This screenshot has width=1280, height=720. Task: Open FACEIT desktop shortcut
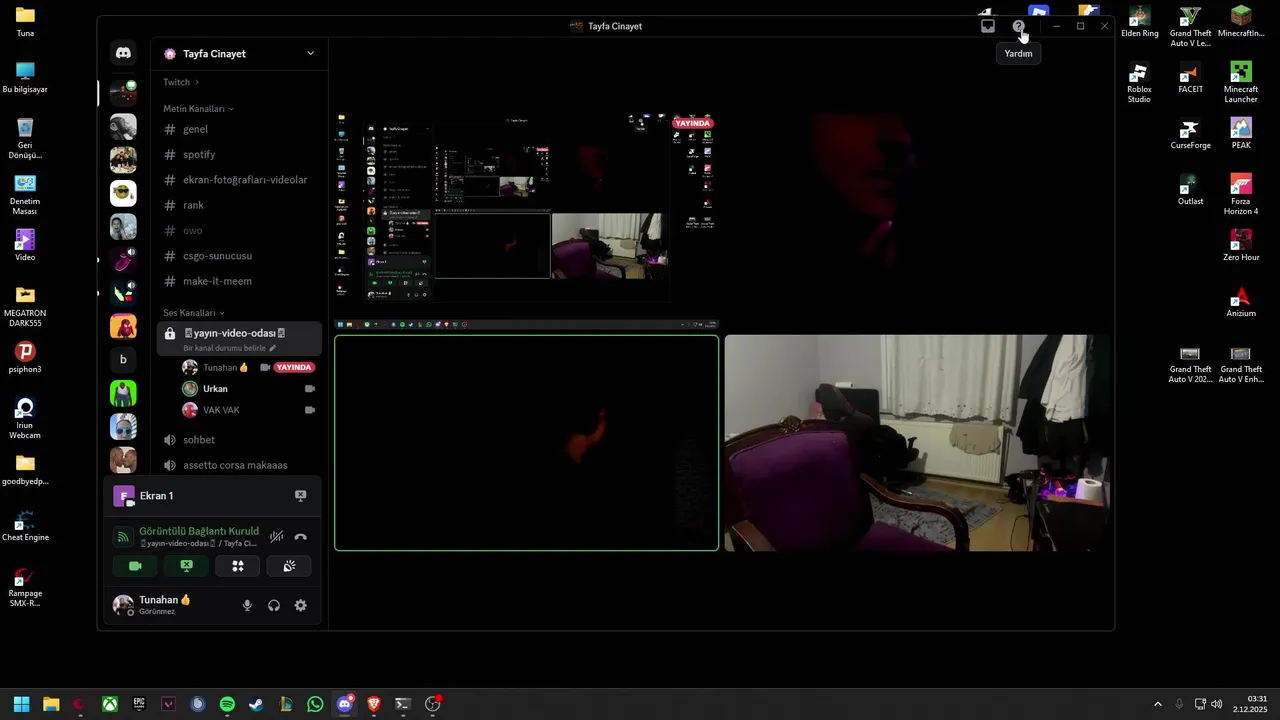(x=1190, y=78)
